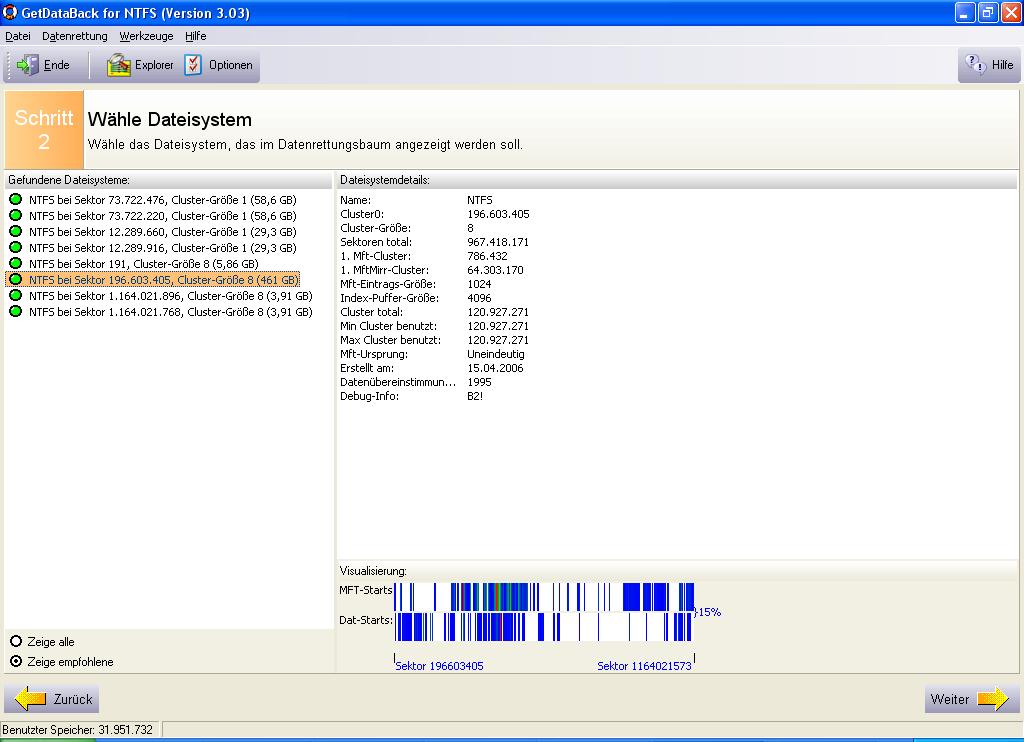Click the Explorer toolbar button label
The height and width of the screenshot is (742, 1024).
154,65
